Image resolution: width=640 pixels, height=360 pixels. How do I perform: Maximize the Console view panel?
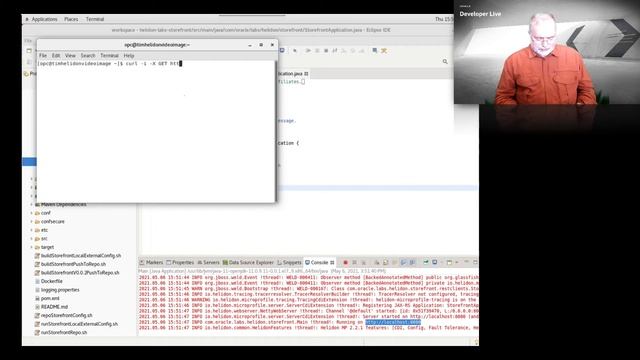(475, 262)
